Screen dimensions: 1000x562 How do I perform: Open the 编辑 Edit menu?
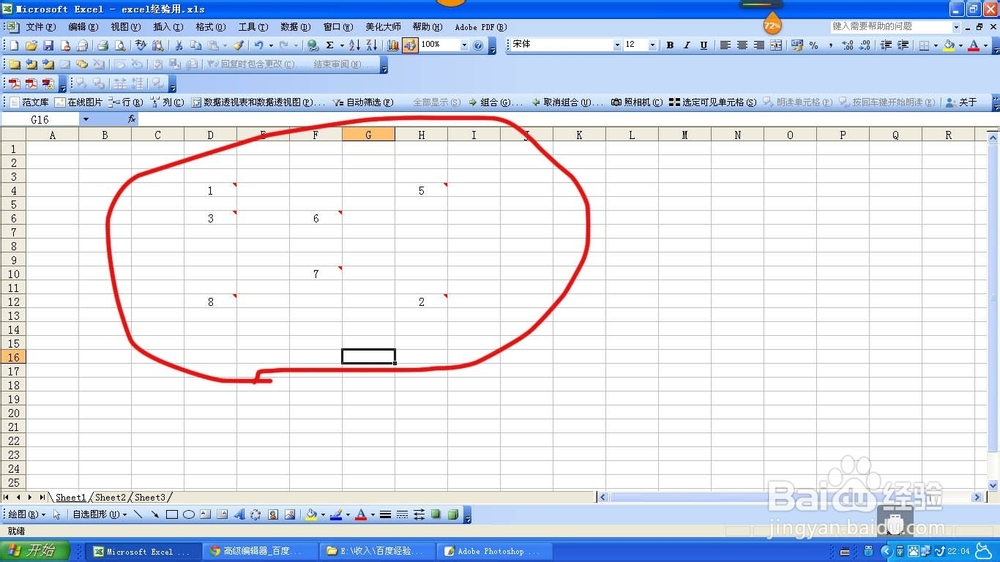[83, 27]
